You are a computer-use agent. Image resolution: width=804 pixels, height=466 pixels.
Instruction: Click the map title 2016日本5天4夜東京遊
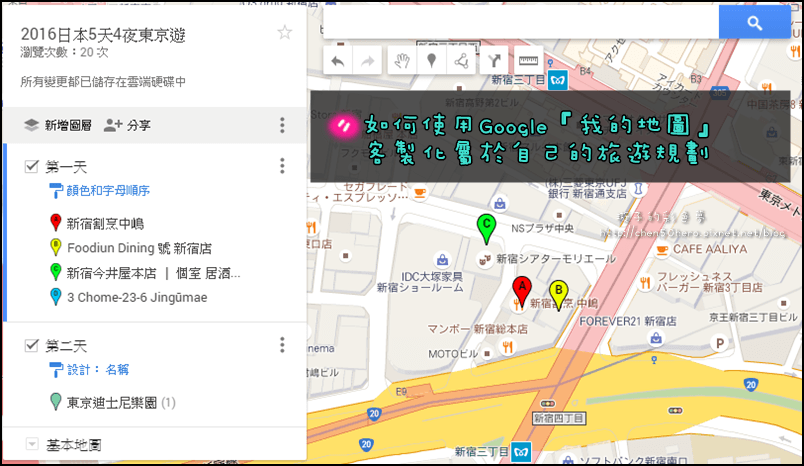pos(103,35)
